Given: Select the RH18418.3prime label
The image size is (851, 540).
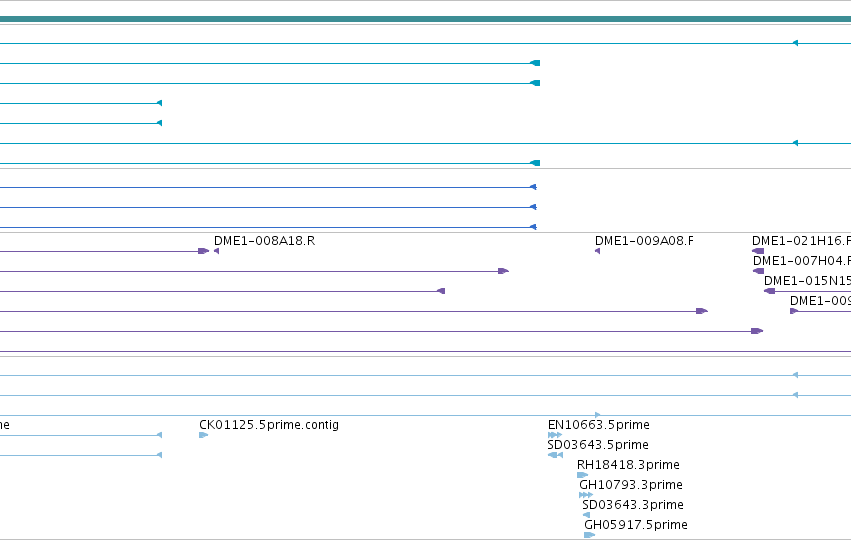Looking at the screenshot, I should coord(628,465).
